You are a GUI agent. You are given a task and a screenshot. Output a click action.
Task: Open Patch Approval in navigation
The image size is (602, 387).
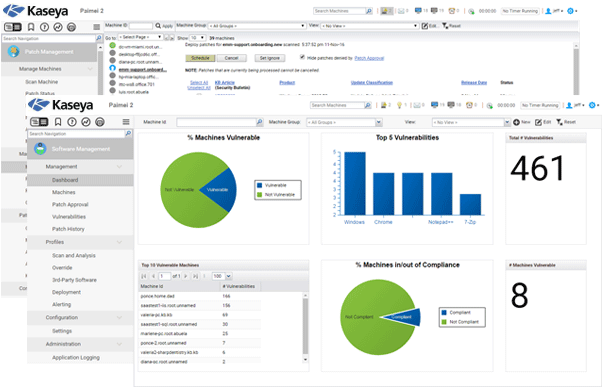(x=70, y=204)
